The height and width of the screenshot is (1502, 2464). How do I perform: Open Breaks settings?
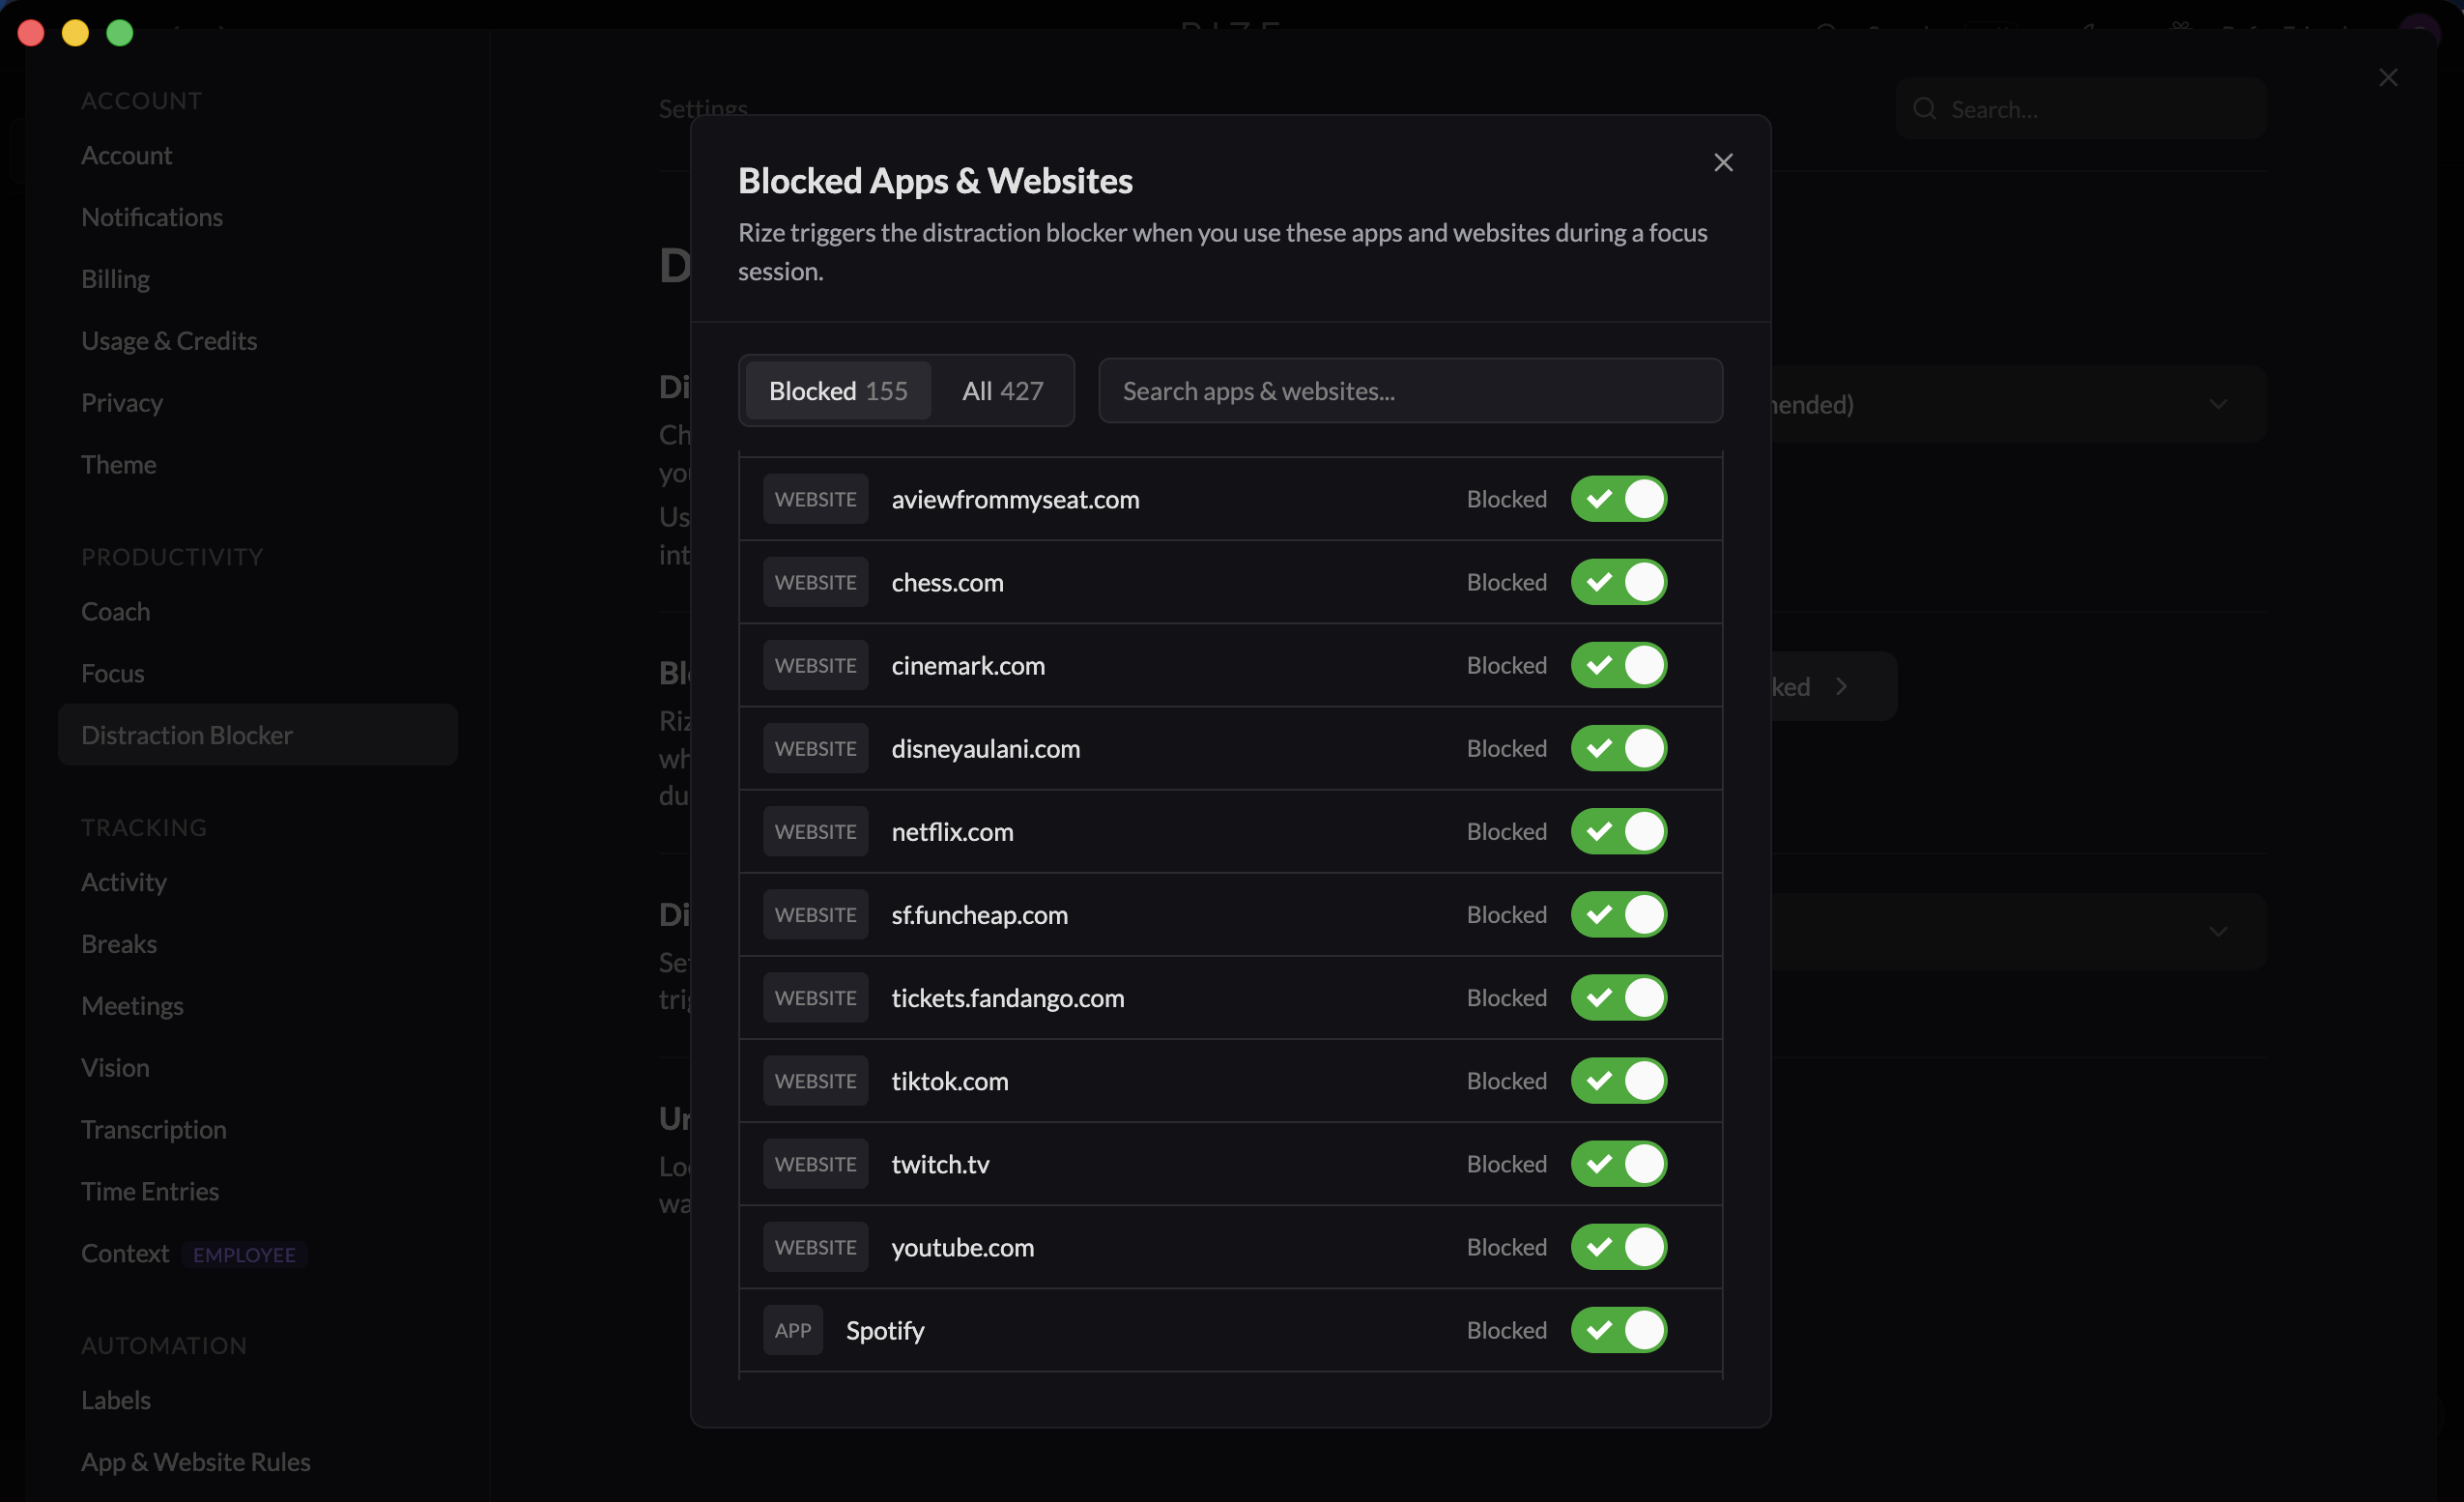click(119, 944)
